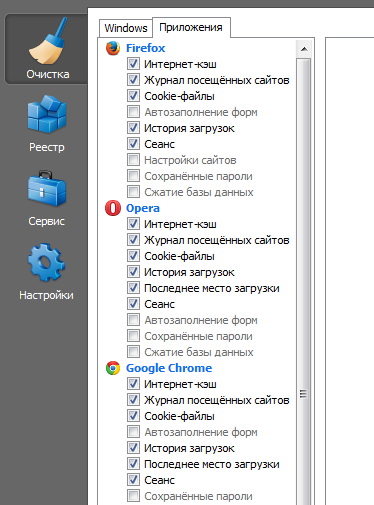Enable Firefox Настройки сайтов checkbox
Screen dimensions: 374x505
point(133,160)
